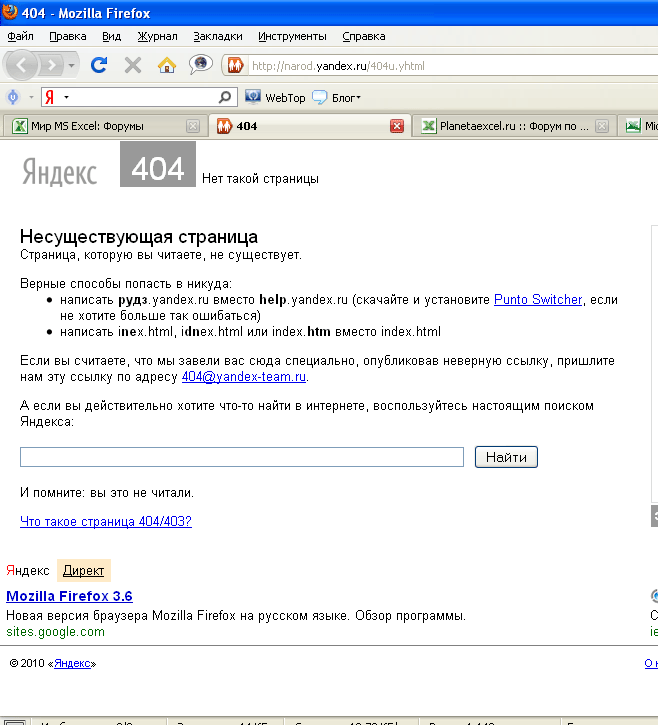
Task: Open the Правка menu
Action: 68,36
